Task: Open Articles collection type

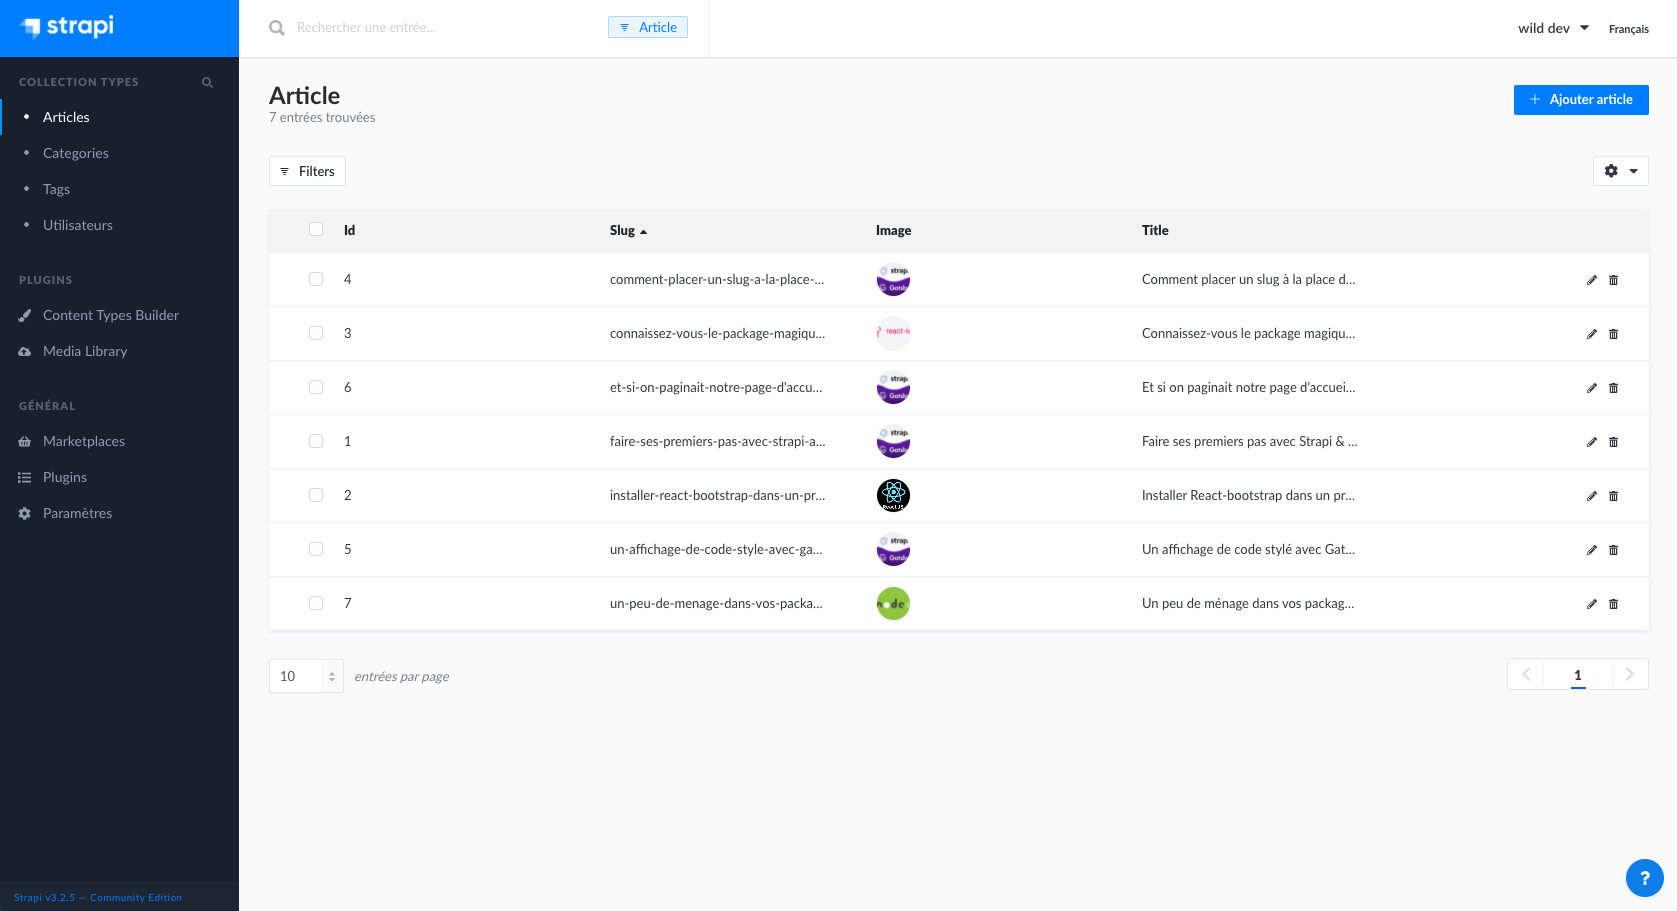Action: click(66, 117)
